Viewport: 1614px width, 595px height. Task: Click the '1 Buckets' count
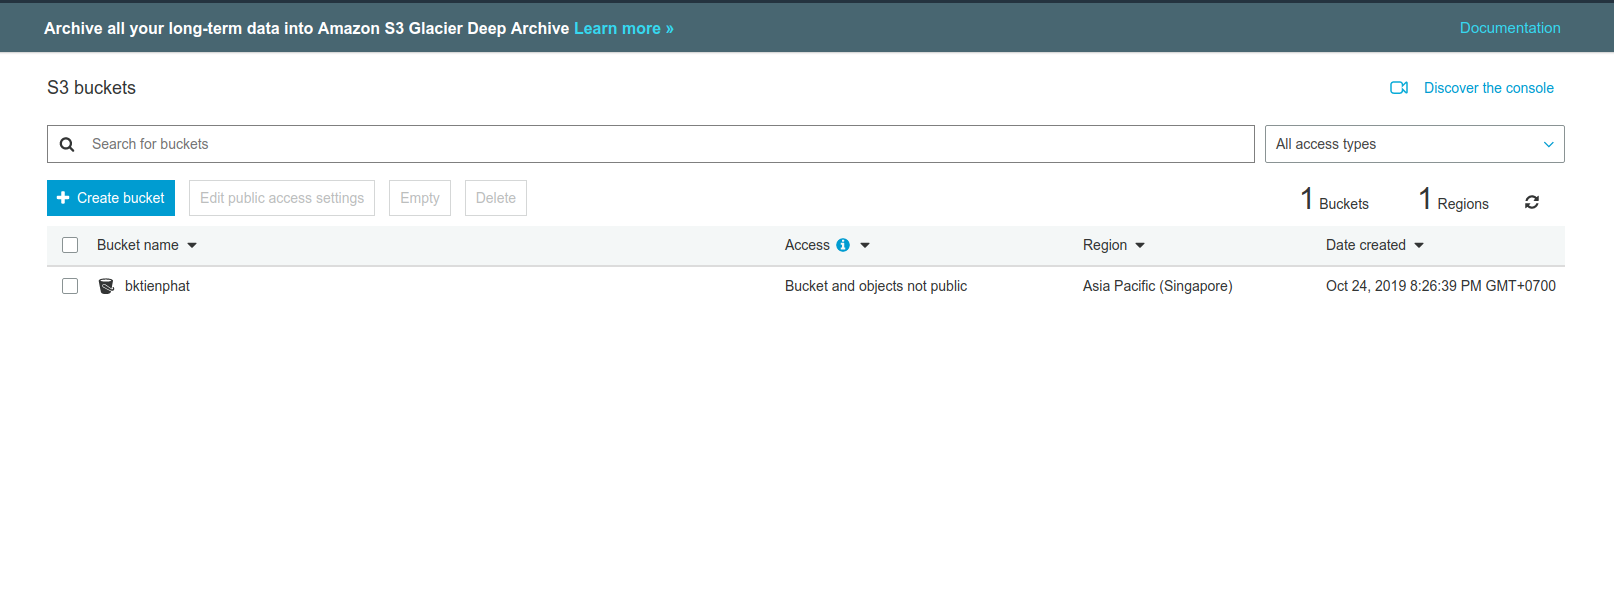[1335, 200]
